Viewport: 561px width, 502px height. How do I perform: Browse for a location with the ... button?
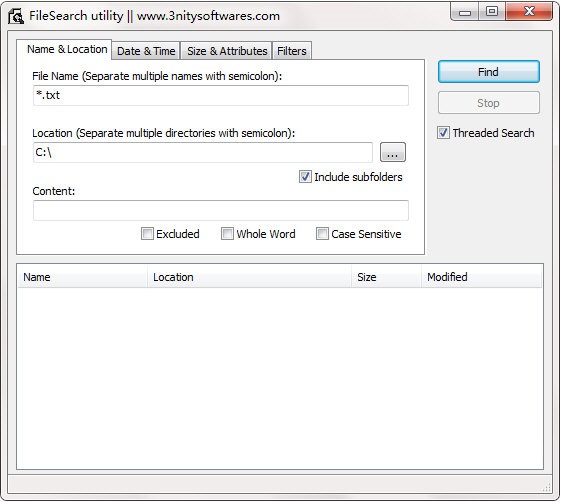[x=392, y=152]
